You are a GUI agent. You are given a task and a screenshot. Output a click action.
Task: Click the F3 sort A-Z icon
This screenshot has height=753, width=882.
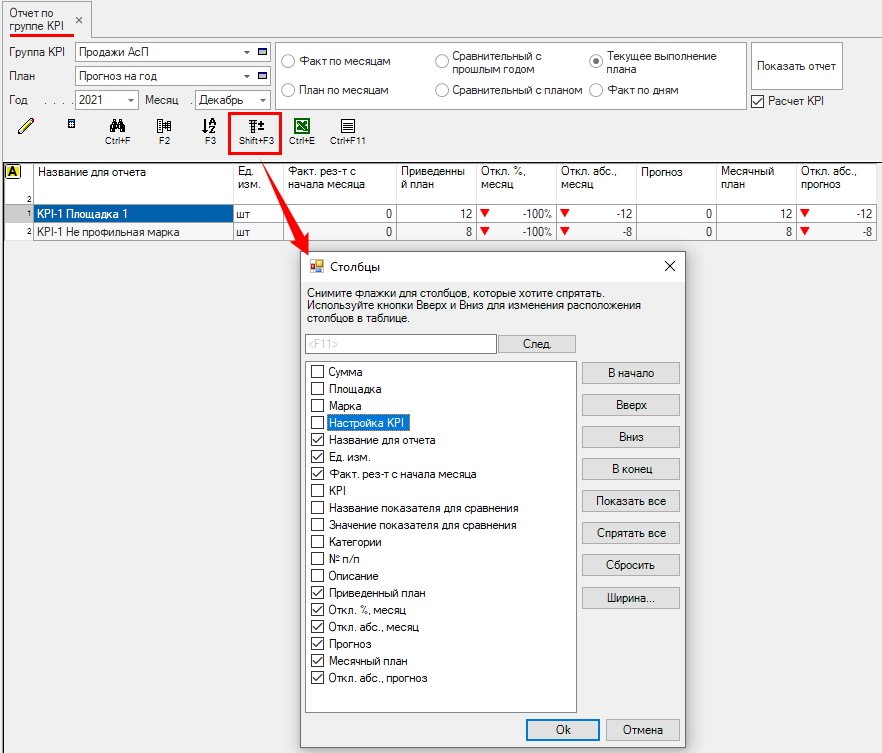click(x=209, y=126)
